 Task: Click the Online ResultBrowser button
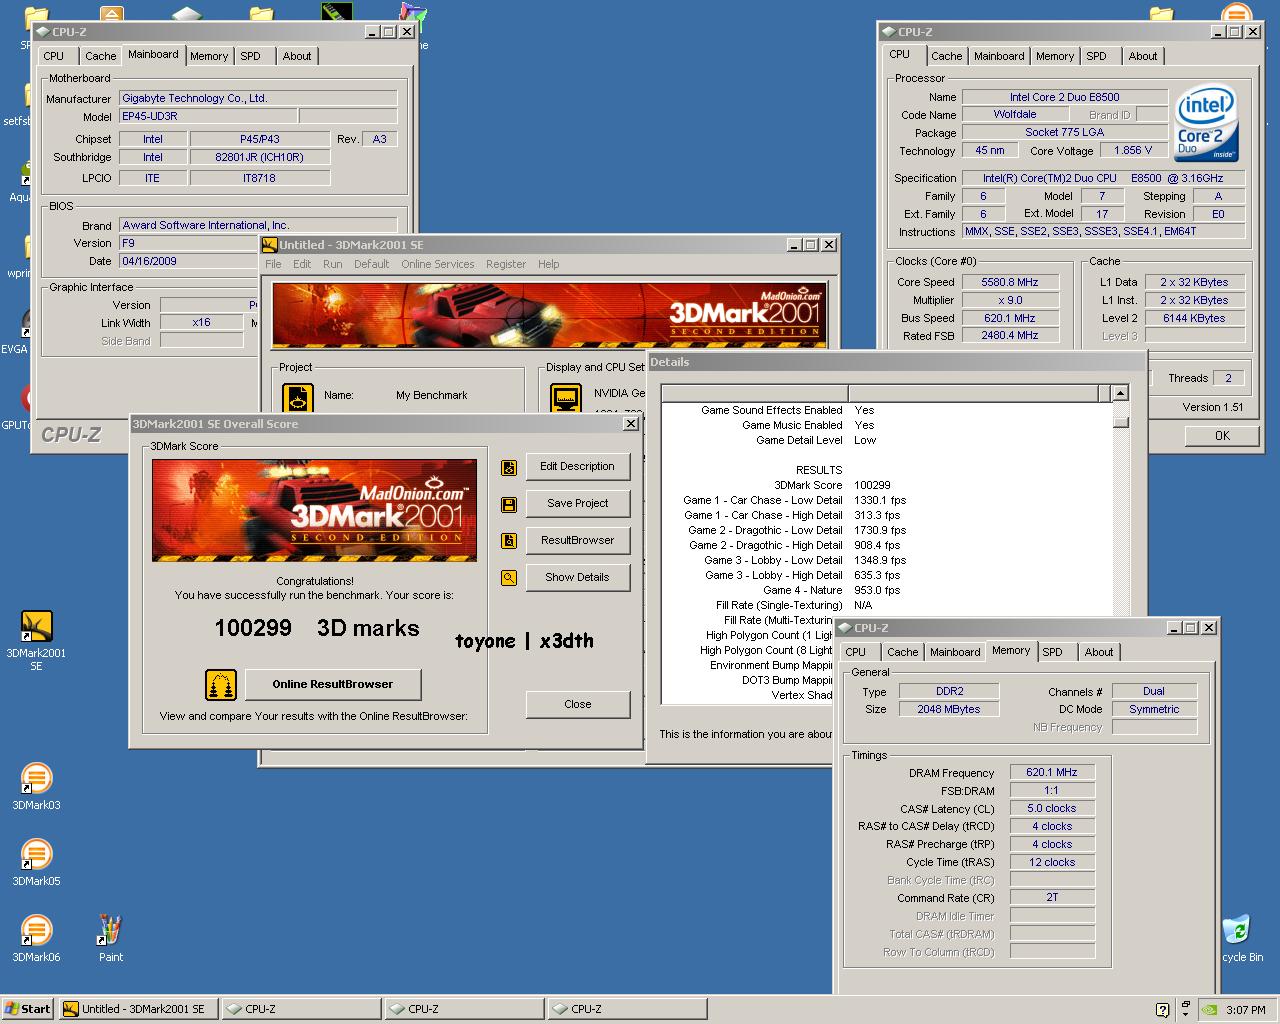pos(333,684)
